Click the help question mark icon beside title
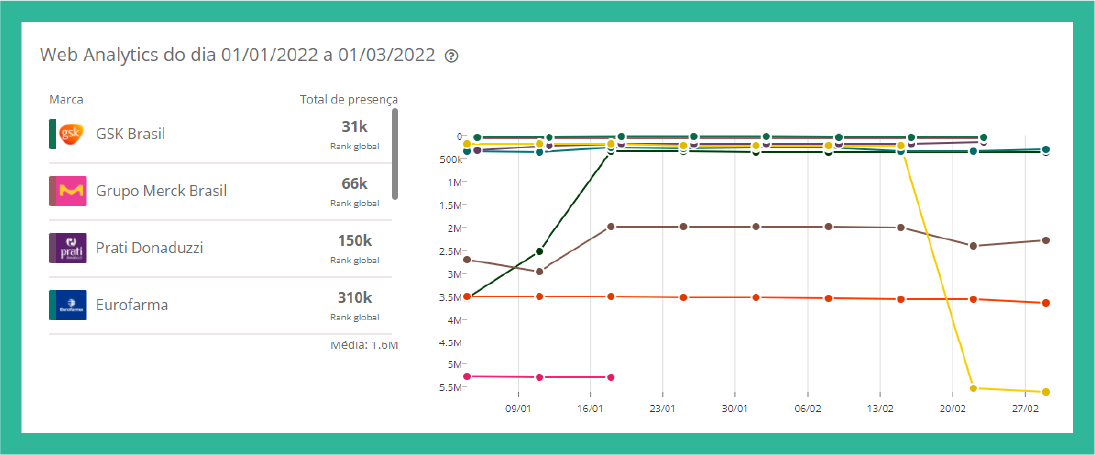This screenshot has width=1095, height=455. tap(451, 56)
